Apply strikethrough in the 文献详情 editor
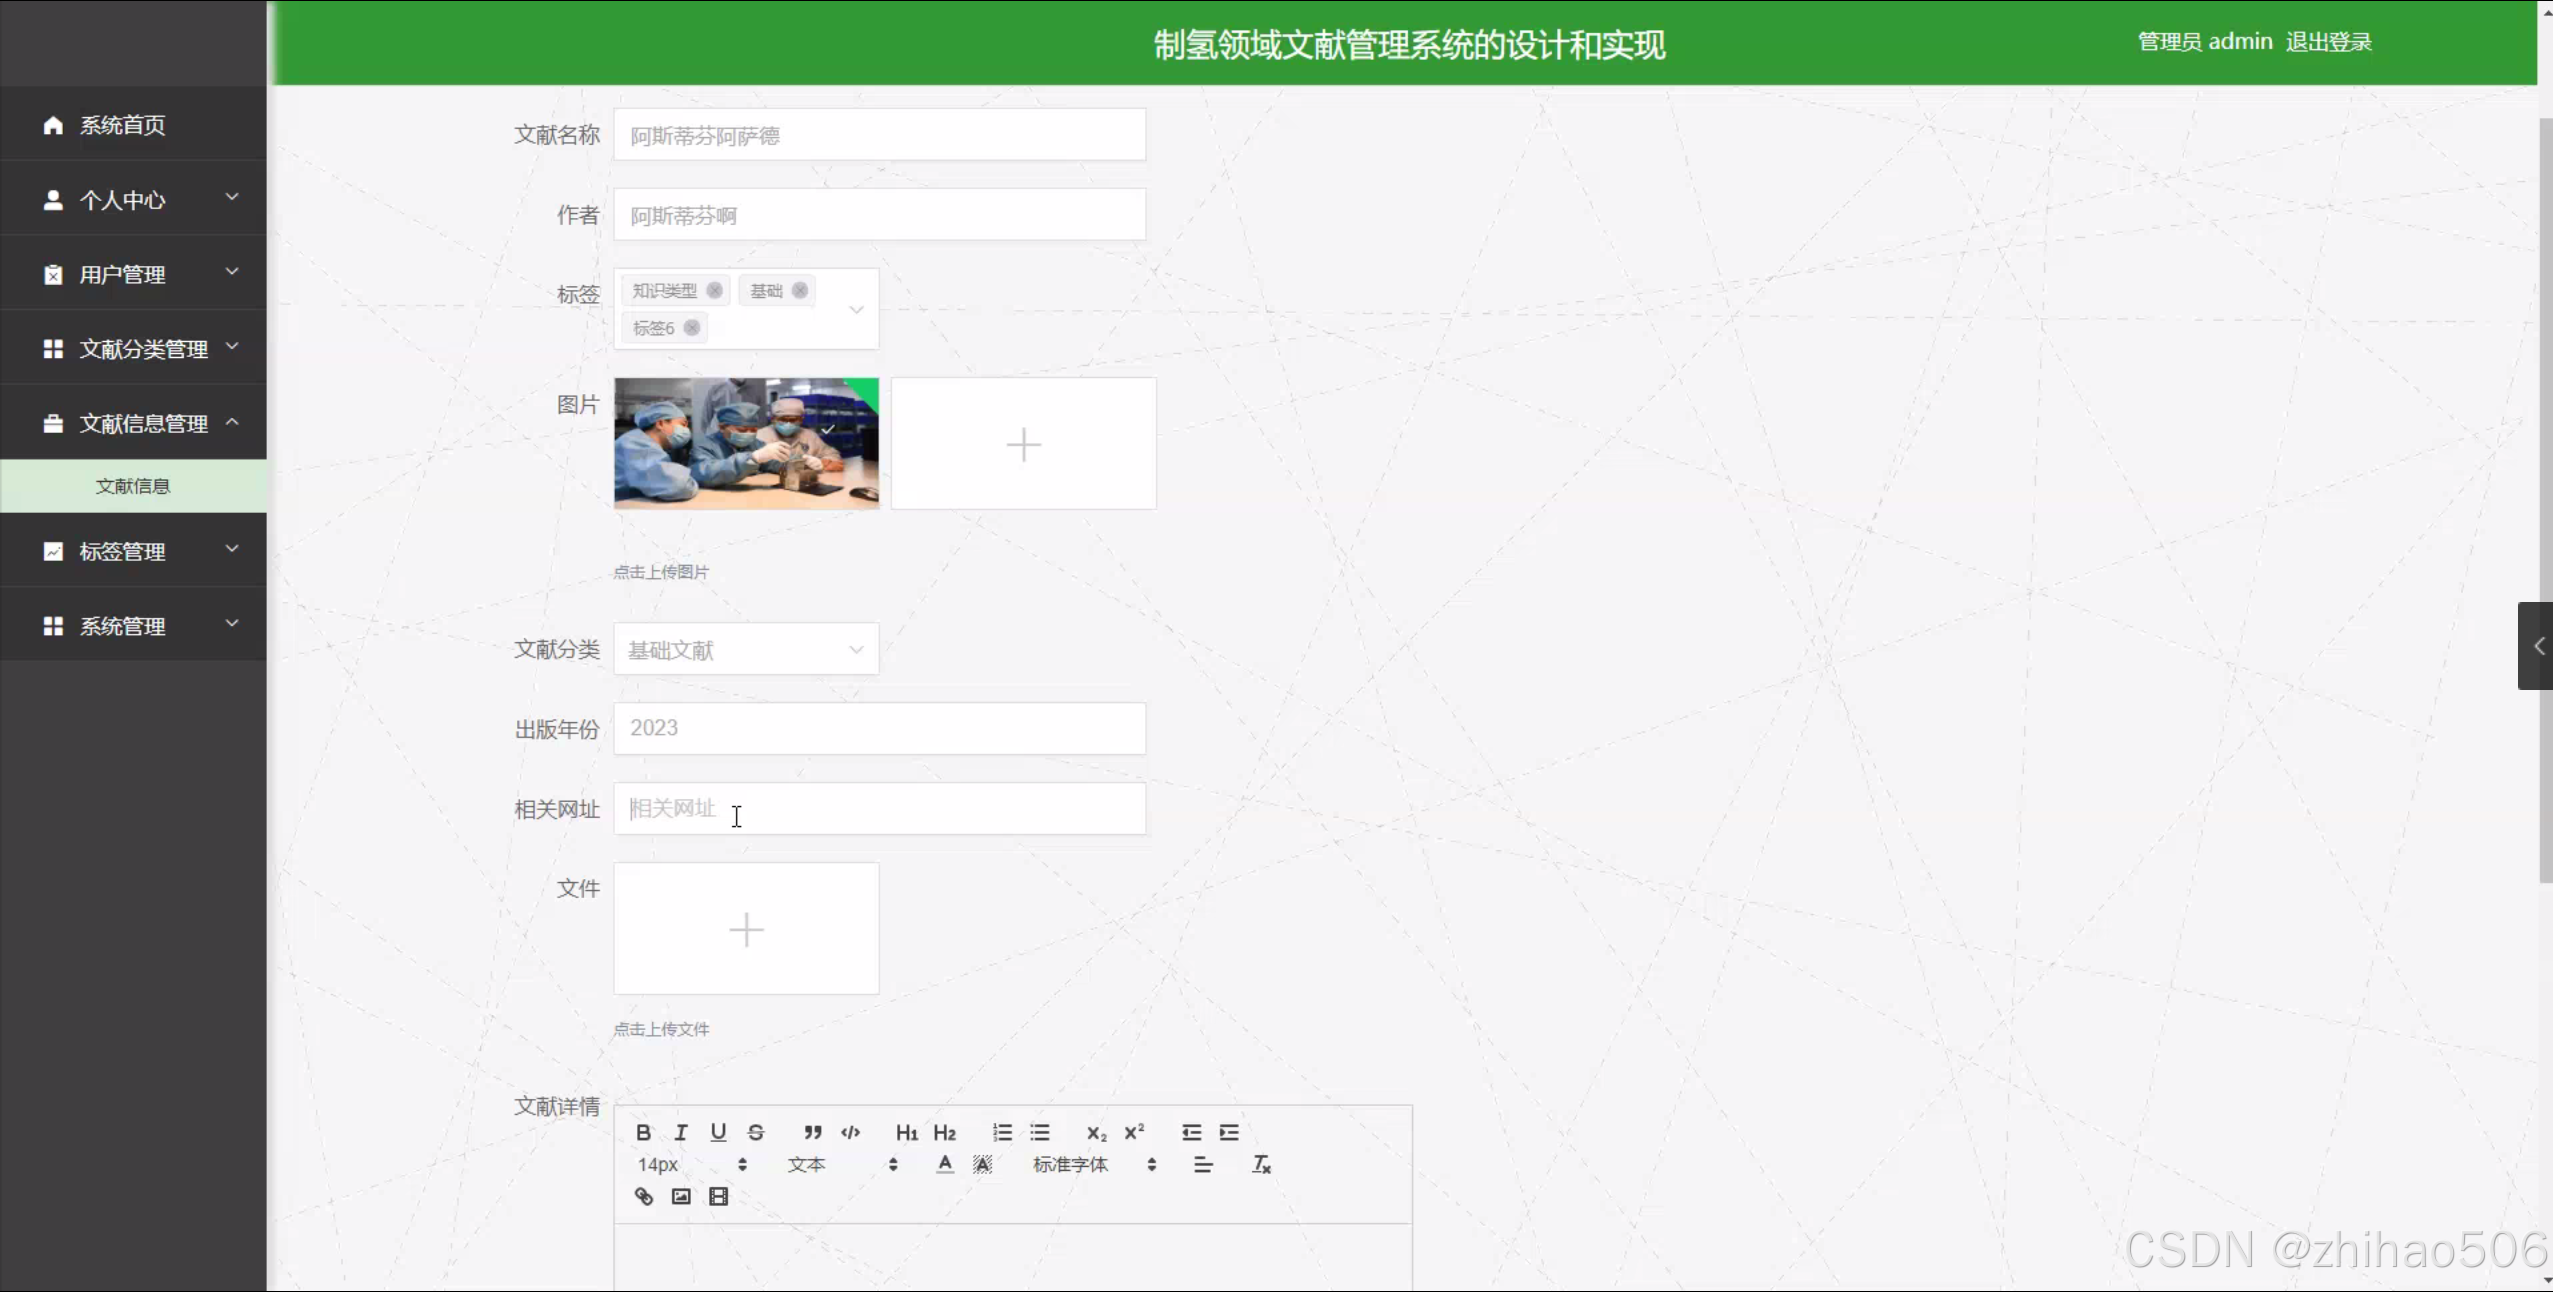This screenshot has width=2553, height=1292. pyautogui.click(x=756, y=1132)
